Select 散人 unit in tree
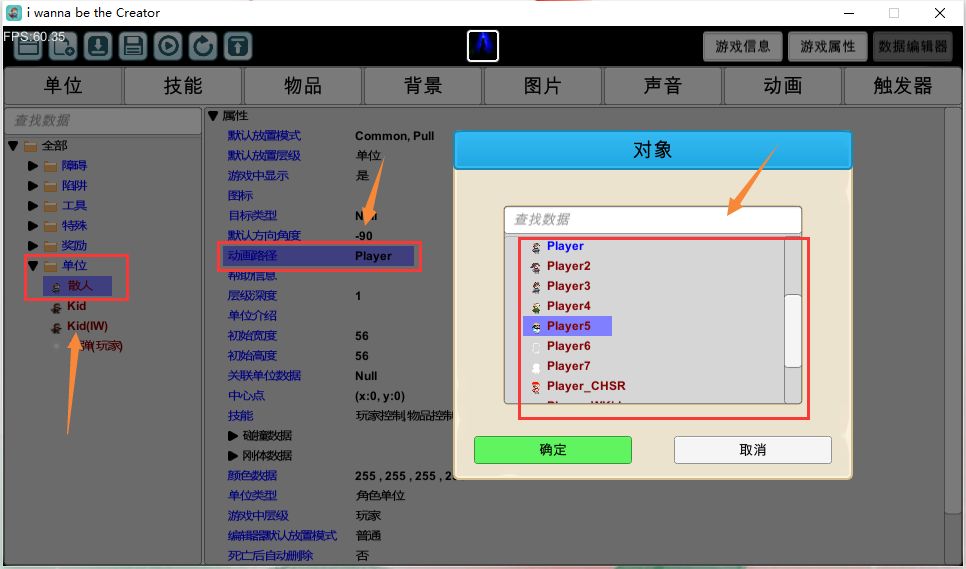This screenshot has height=569, width=966. pos(78,286)
